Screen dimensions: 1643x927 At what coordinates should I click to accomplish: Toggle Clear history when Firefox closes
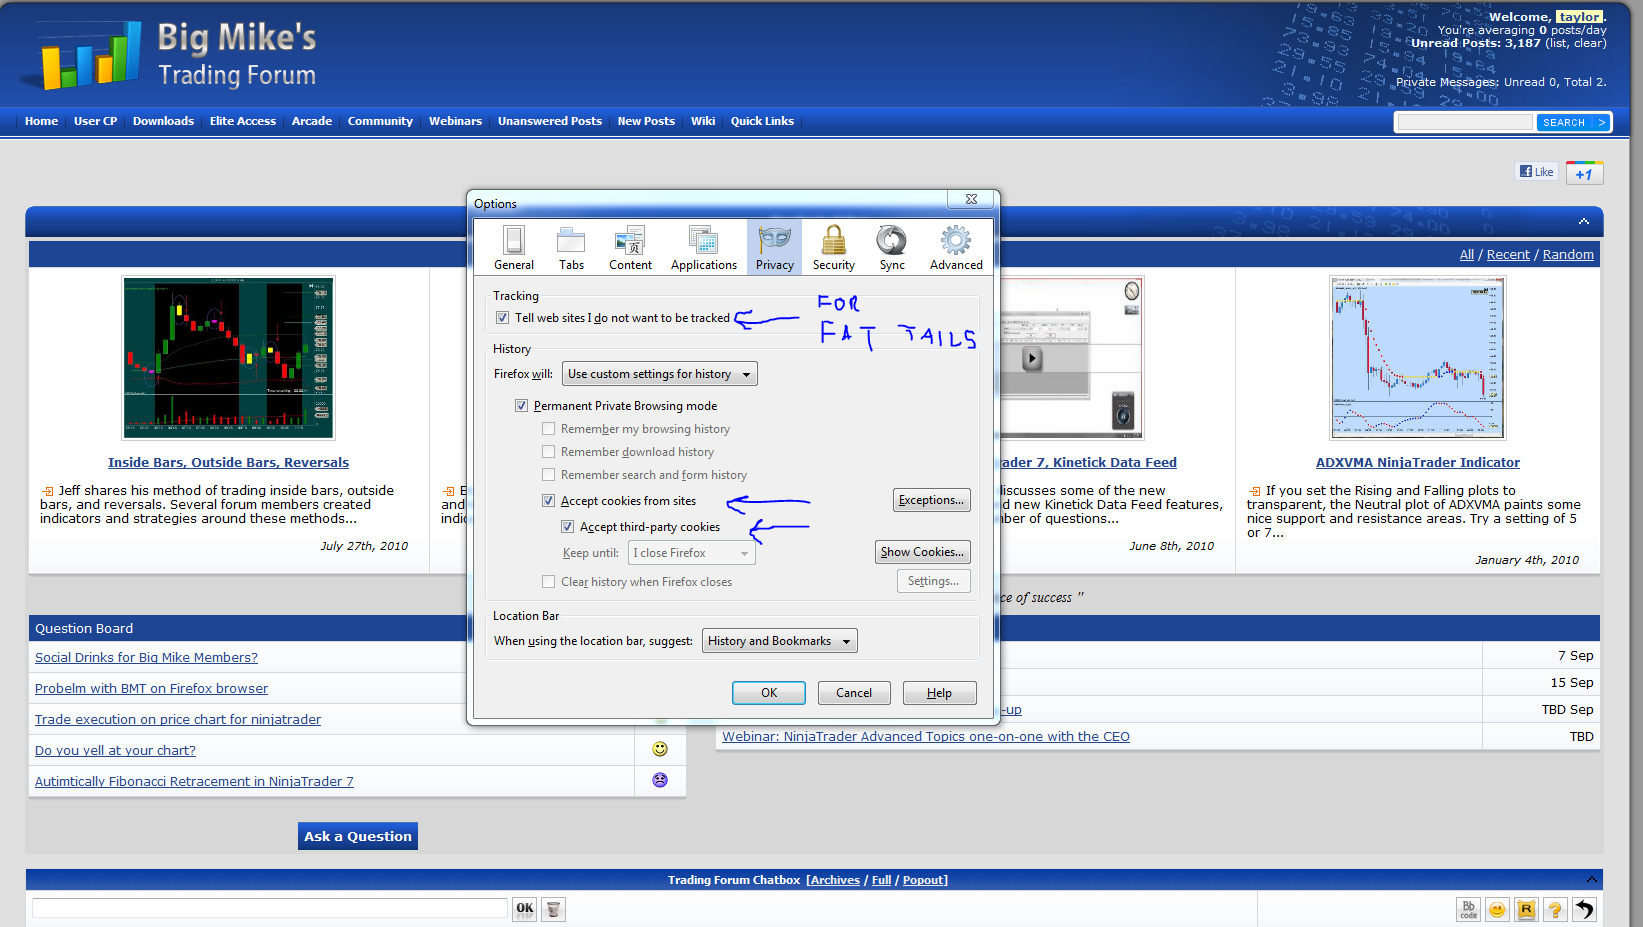pos(548,582)
